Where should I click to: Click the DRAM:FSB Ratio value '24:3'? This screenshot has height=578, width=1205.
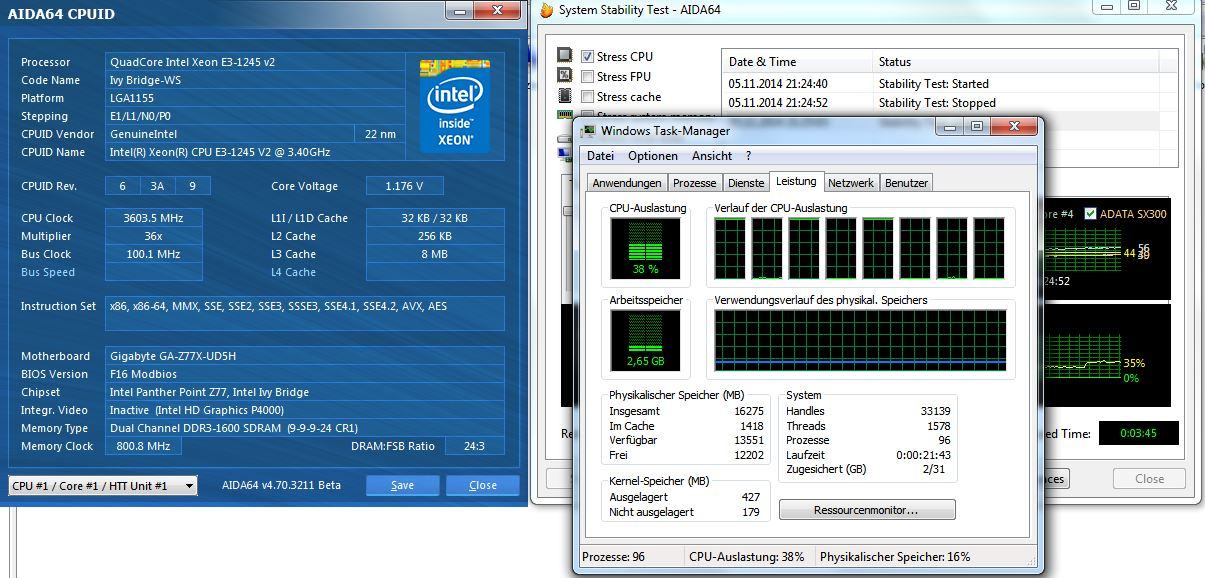473,446
